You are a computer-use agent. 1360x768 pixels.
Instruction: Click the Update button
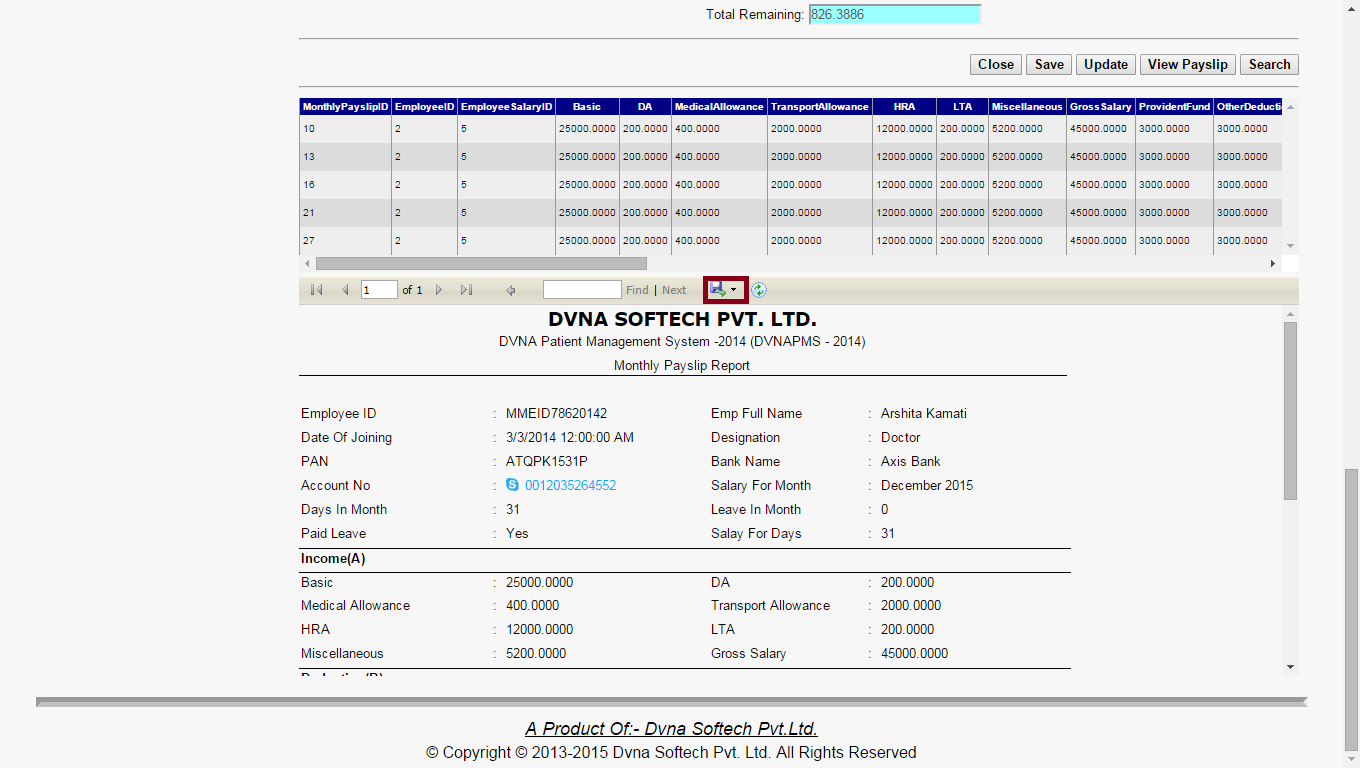tap(1106, 64)
